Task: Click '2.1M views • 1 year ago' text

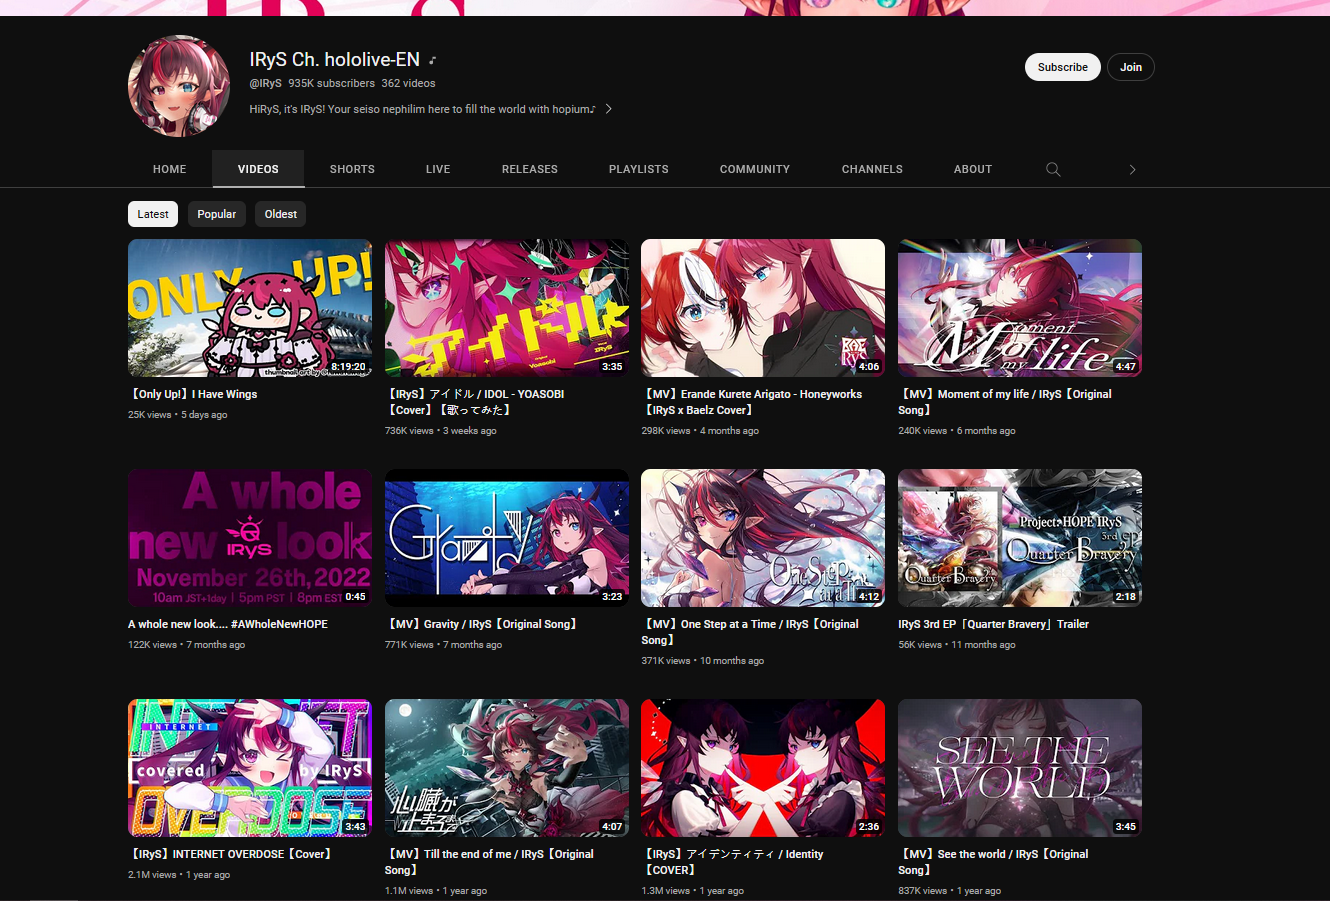Action: (179, 875)
